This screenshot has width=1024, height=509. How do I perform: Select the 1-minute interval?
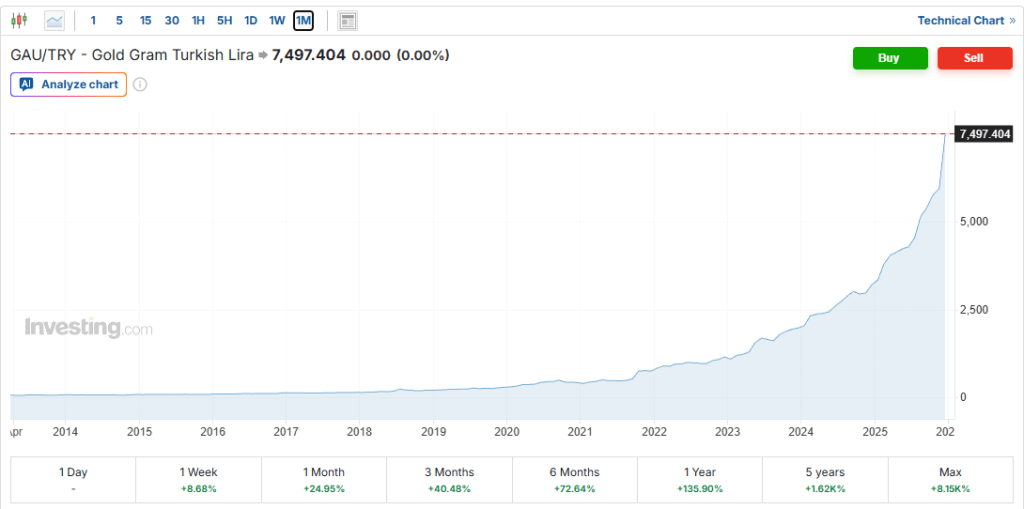point(94,20)
